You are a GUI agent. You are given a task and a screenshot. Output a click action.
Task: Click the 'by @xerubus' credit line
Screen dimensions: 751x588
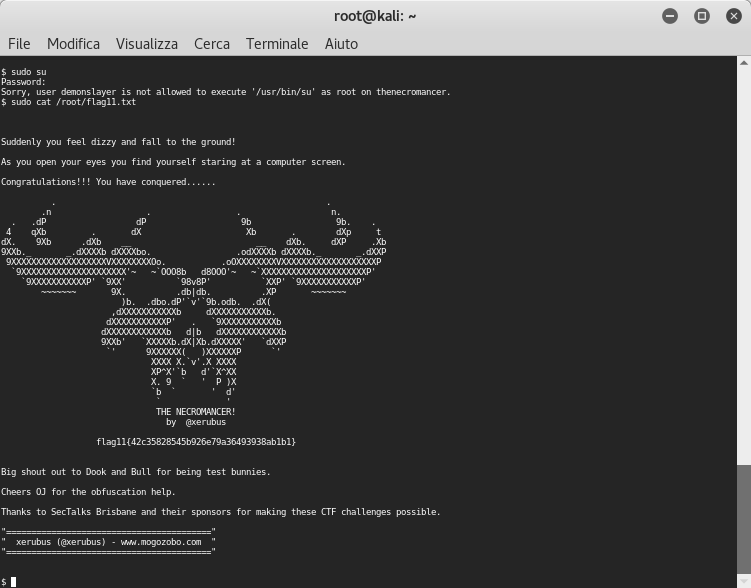196,422
